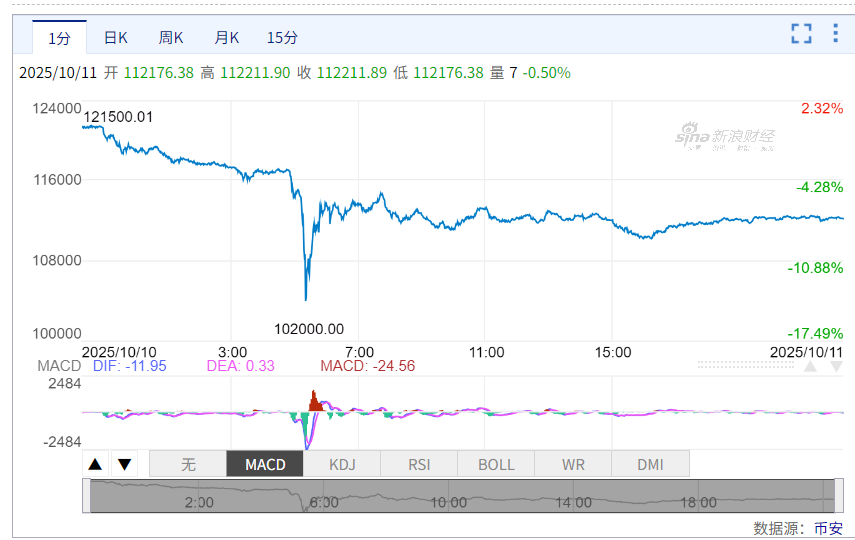Switch indicator to BOLL
Image resolution: width=855 pixels, height=540 pixels.
tap(496, 464)
